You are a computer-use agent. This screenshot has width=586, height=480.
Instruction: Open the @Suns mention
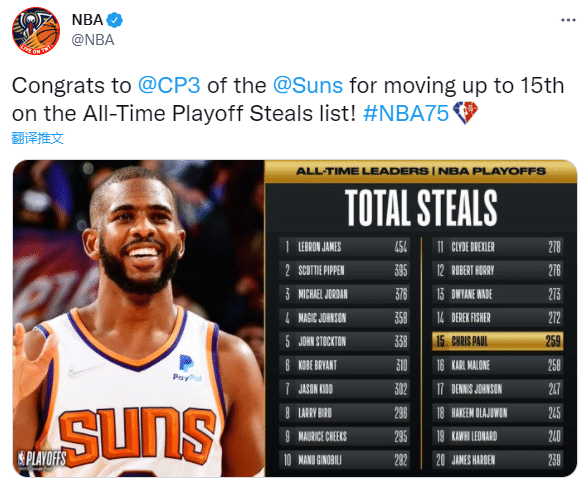tap(308, 85)
